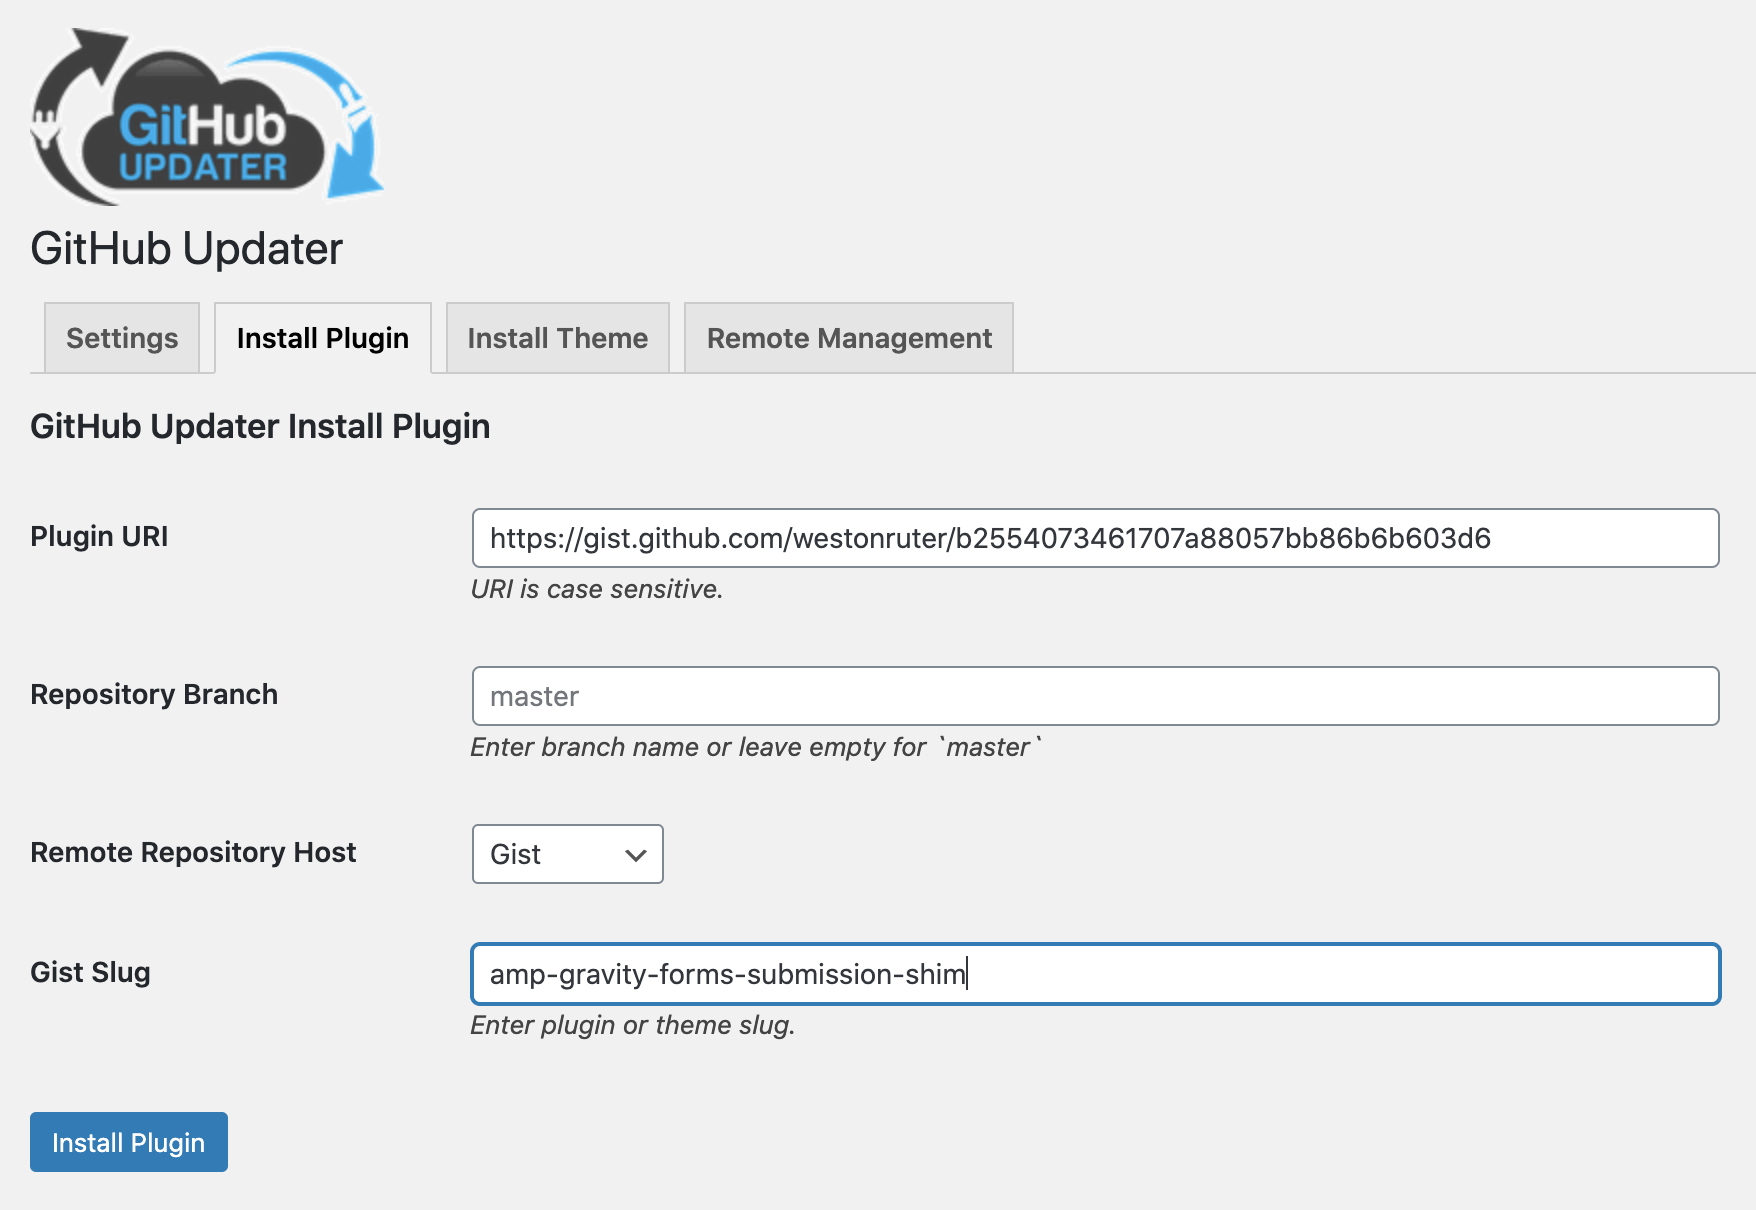Click the GitHub Updater logo image
This screenshot has height=1210, width=1756.
[x=207, y=116]
